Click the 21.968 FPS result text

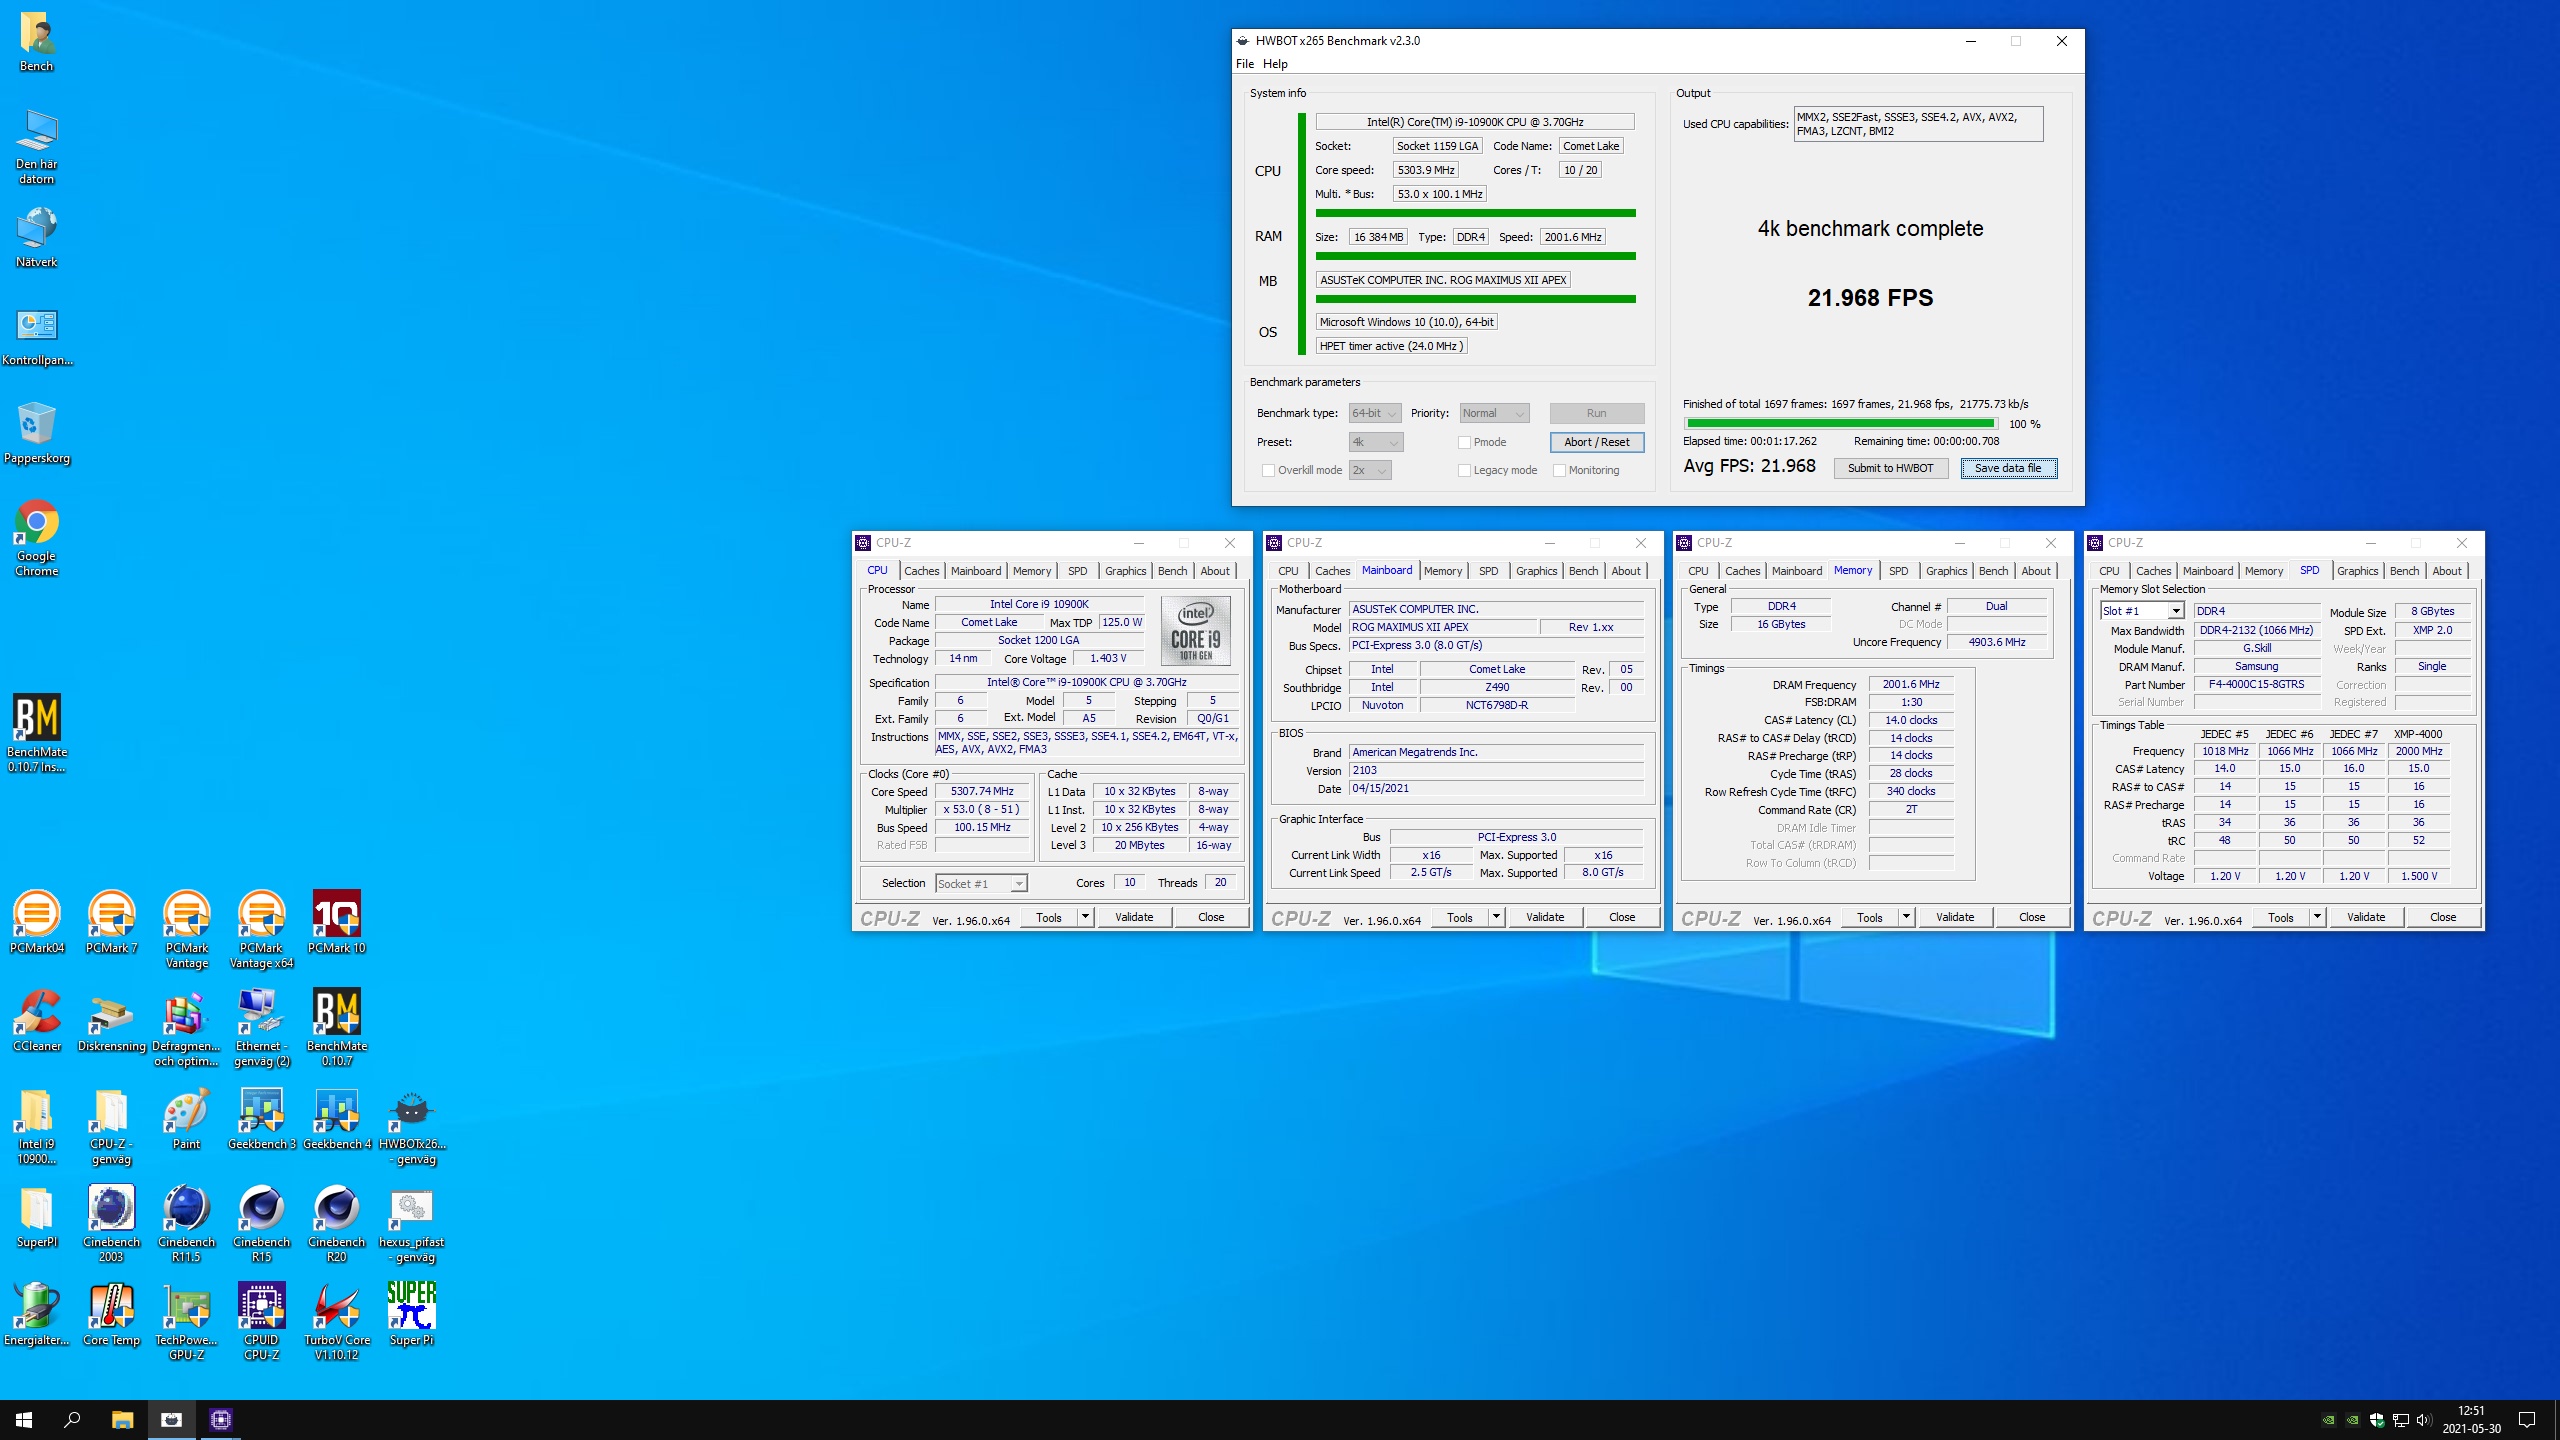1870,297
